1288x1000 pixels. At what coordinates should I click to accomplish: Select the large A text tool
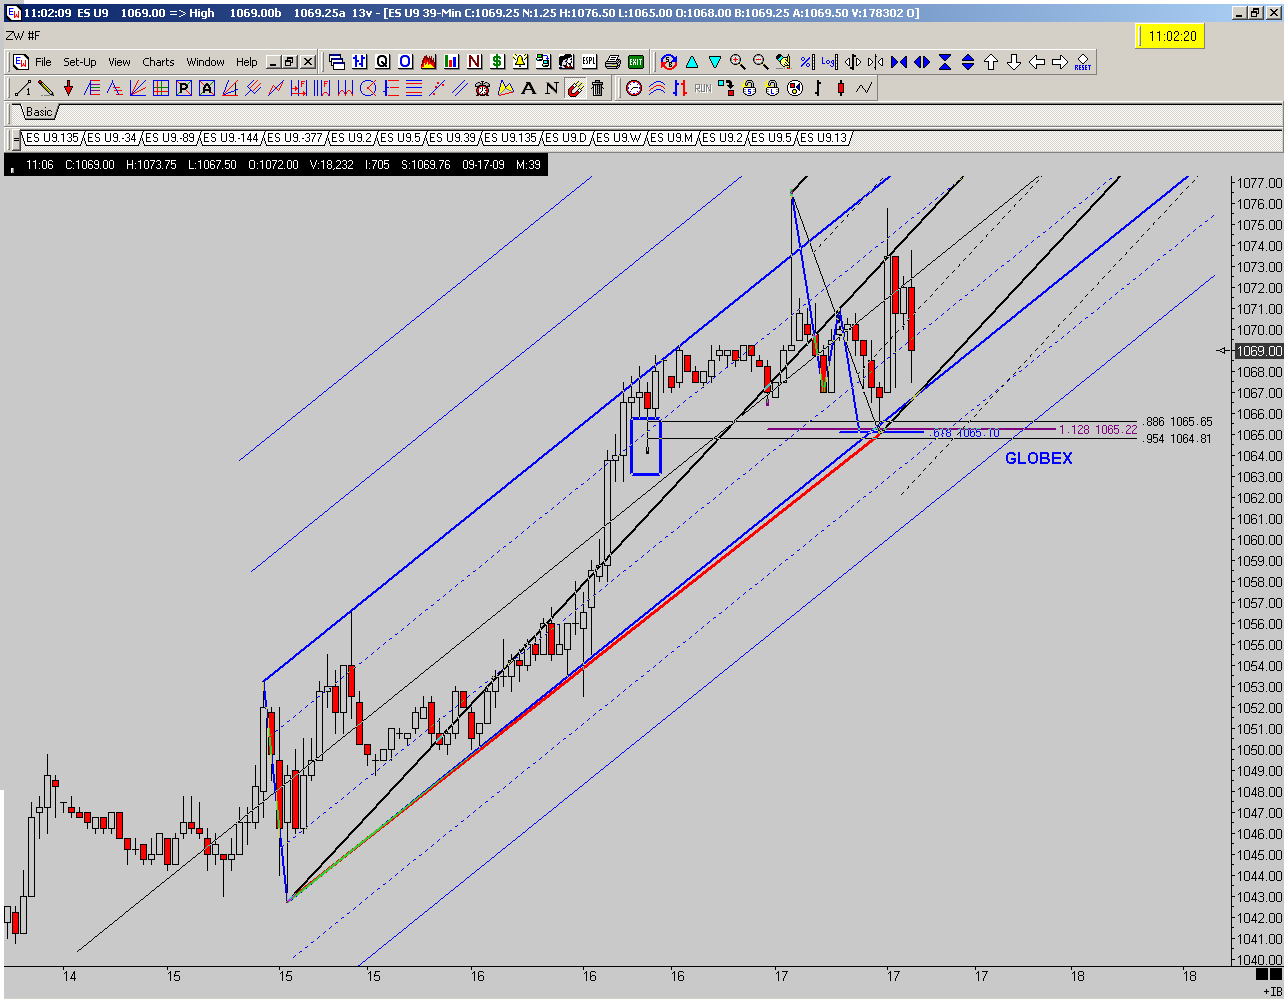click(x=528, y=88)
